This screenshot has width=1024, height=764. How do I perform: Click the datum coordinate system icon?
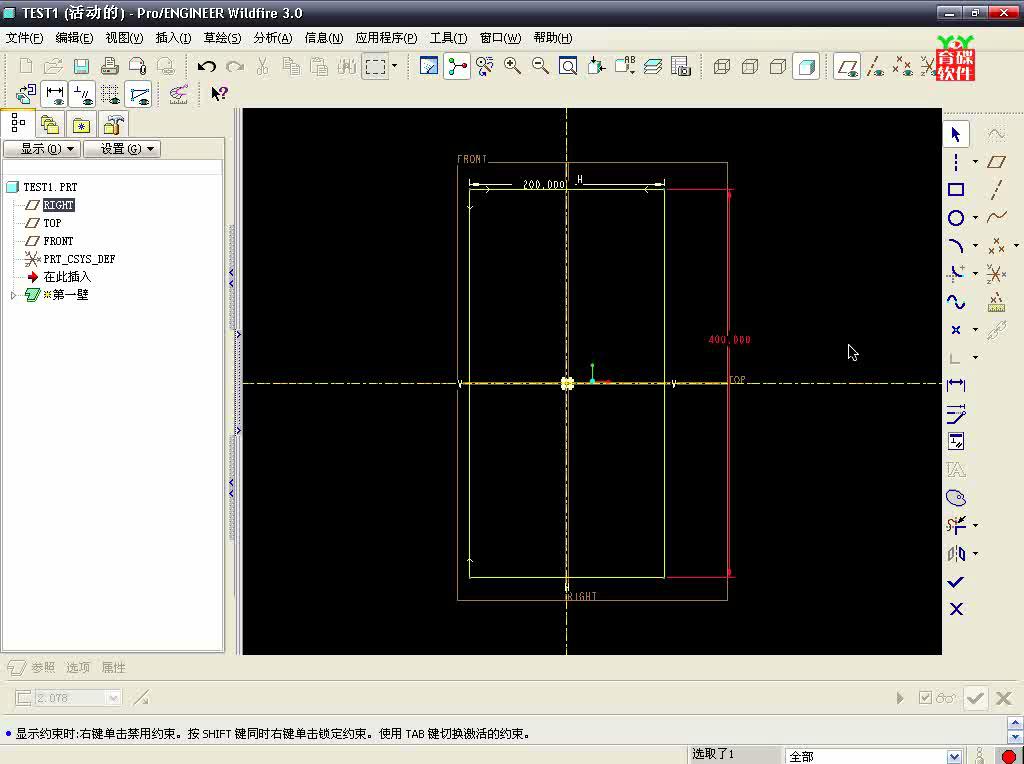(x=997, y=274)
